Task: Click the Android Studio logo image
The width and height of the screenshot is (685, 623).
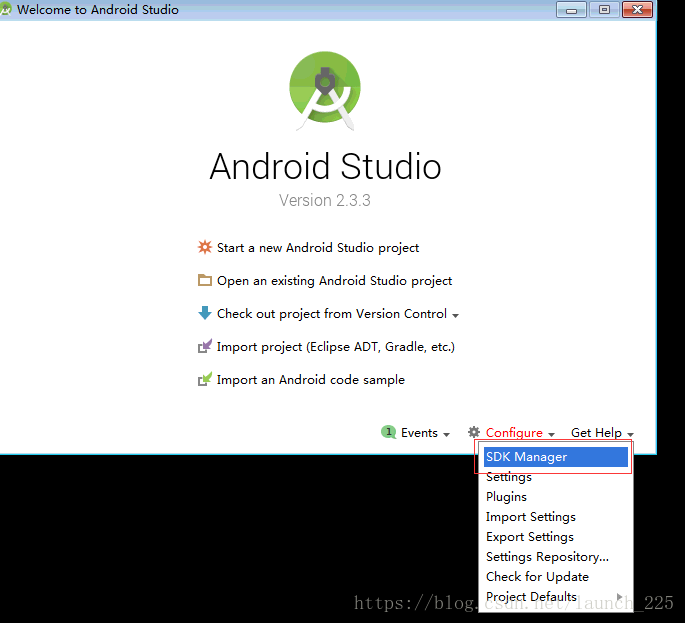Action: click(x=325, y=91)
